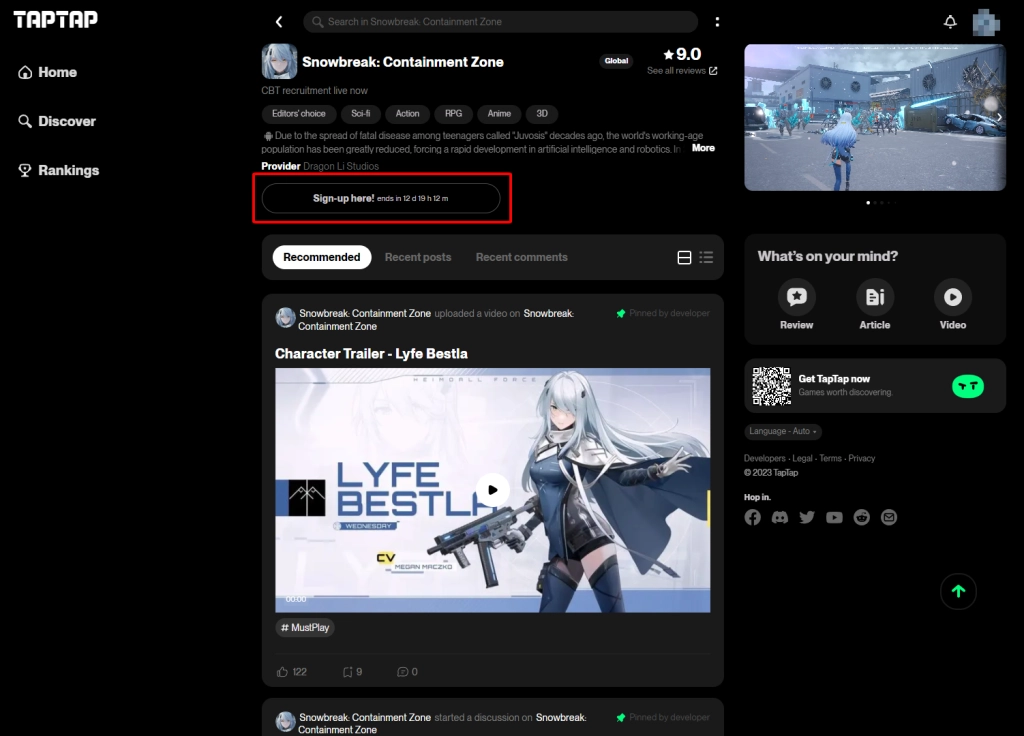Open the #MustPlay hashtag
Viewport: 1024px width, 736px height.
pyautogui.click(x=305, y=628)
